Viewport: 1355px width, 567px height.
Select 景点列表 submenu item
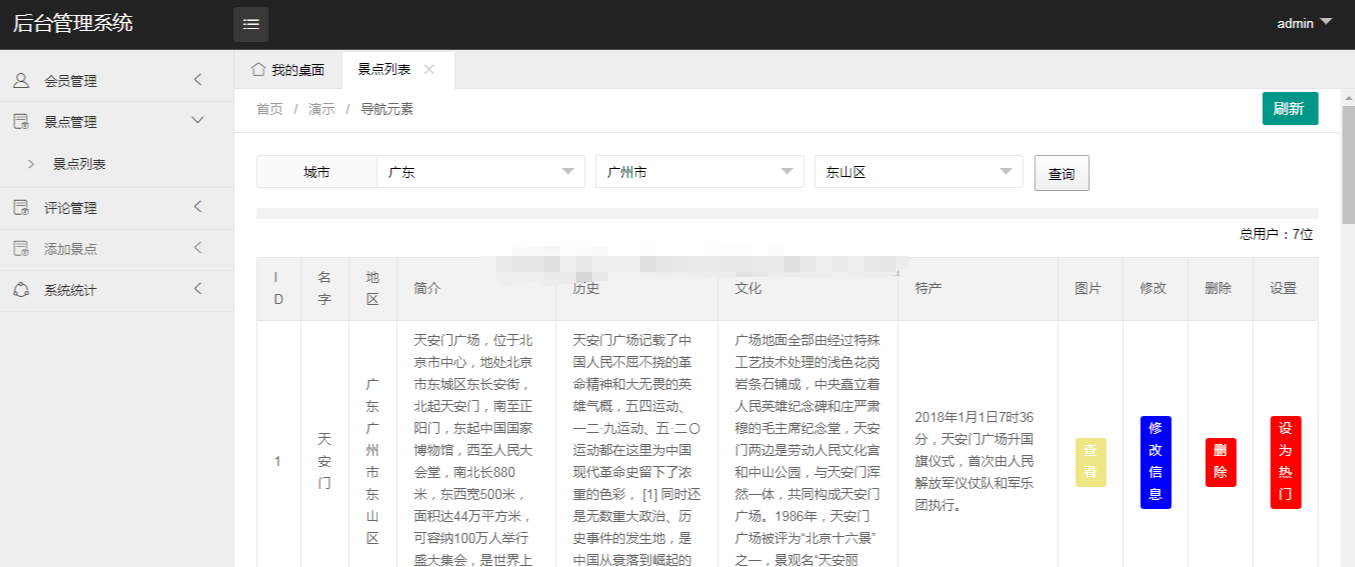pos(117,164)
